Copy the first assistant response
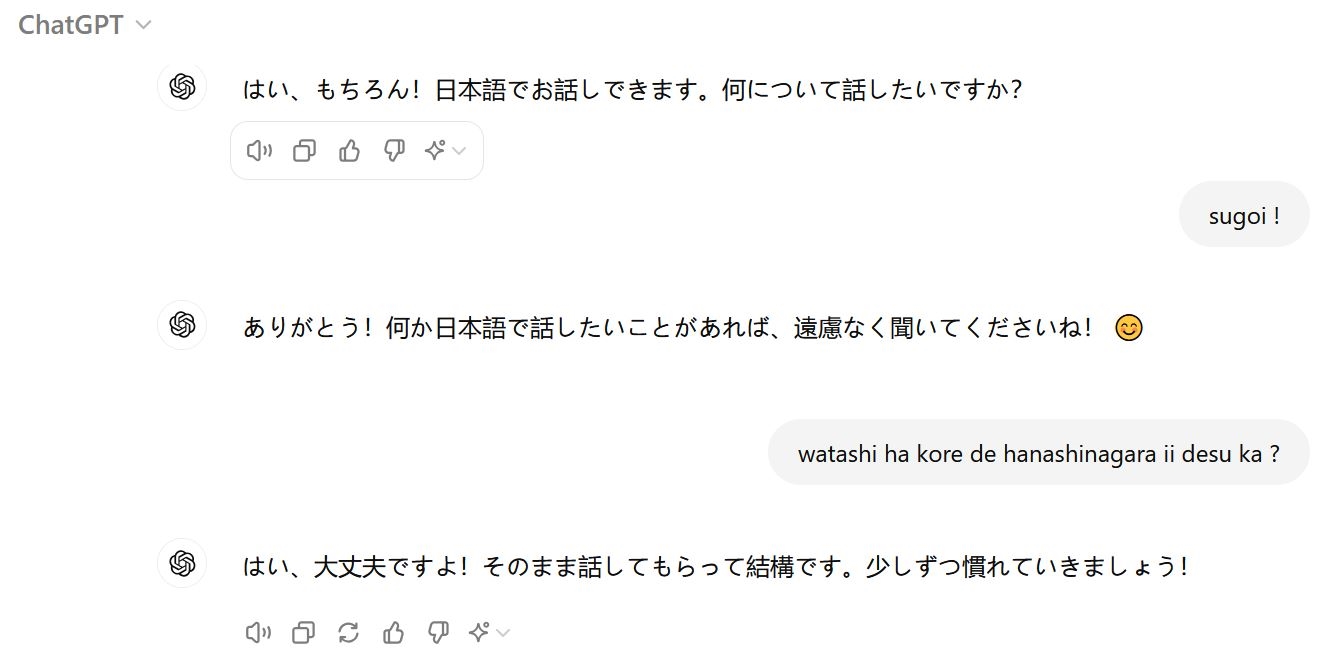 pyautogui.click(x=304, y=151)
